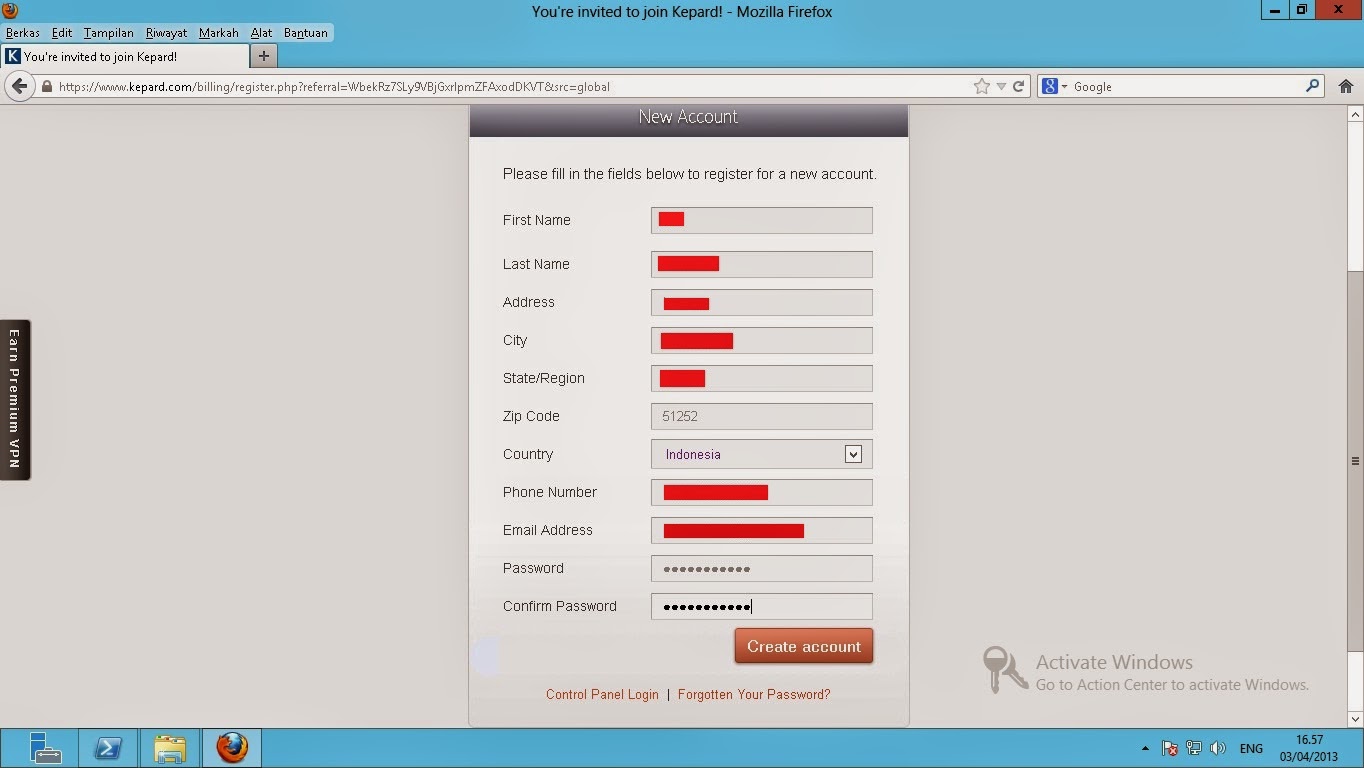Open the Edit menu
The image size is (1364, 768).
click(62, 33)
